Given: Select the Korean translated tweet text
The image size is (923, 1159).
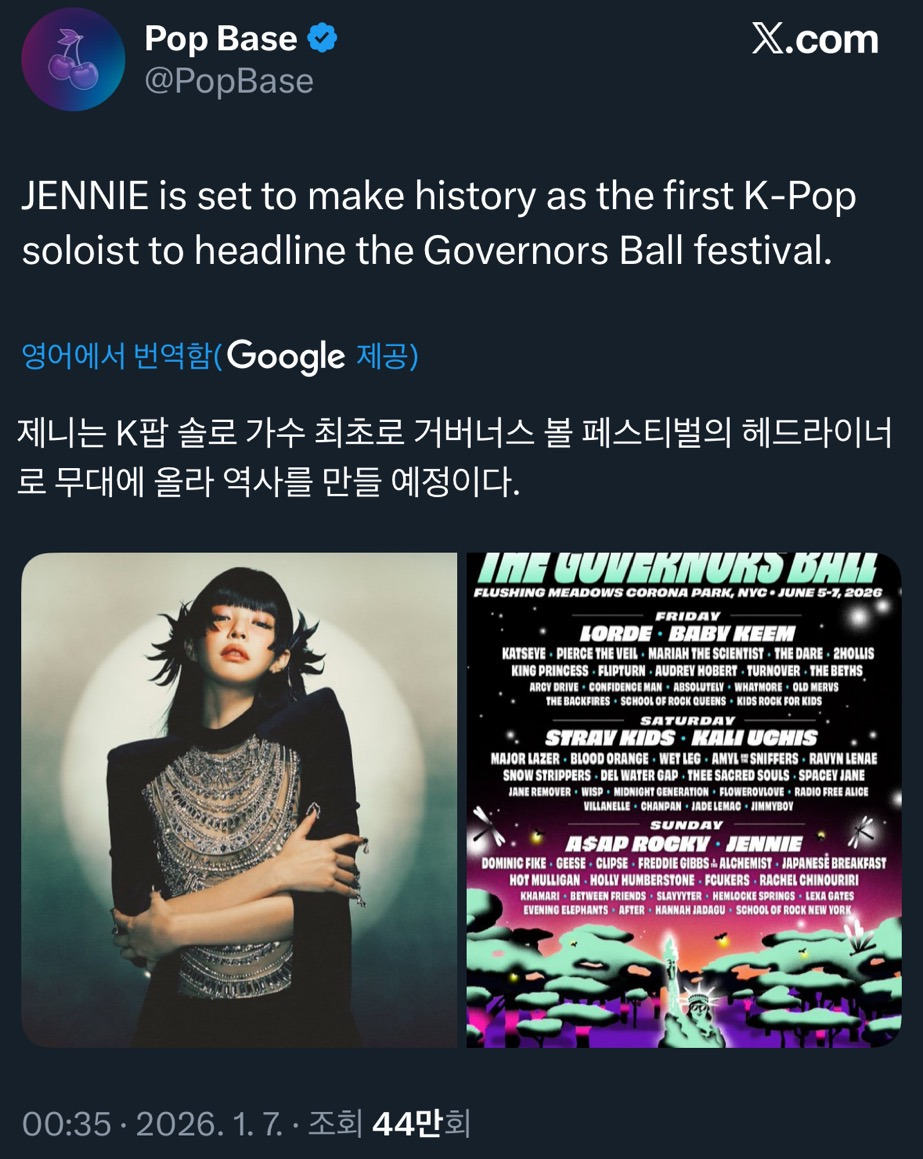Looking at the screenshot, I should coord(454,458).
